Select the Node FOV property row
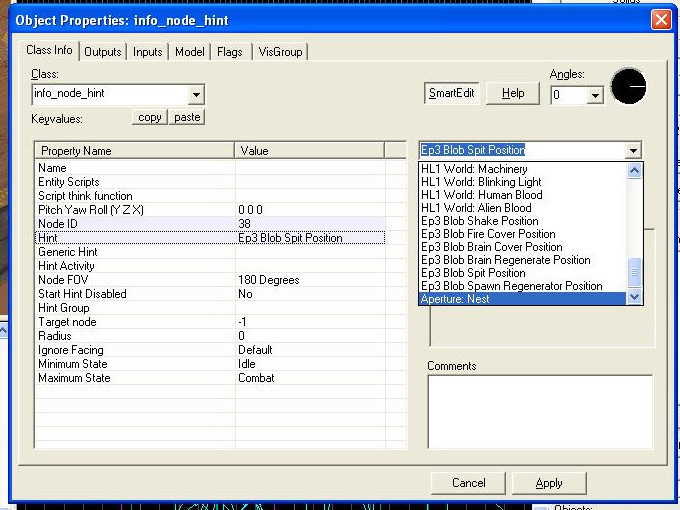 (210, 280)
